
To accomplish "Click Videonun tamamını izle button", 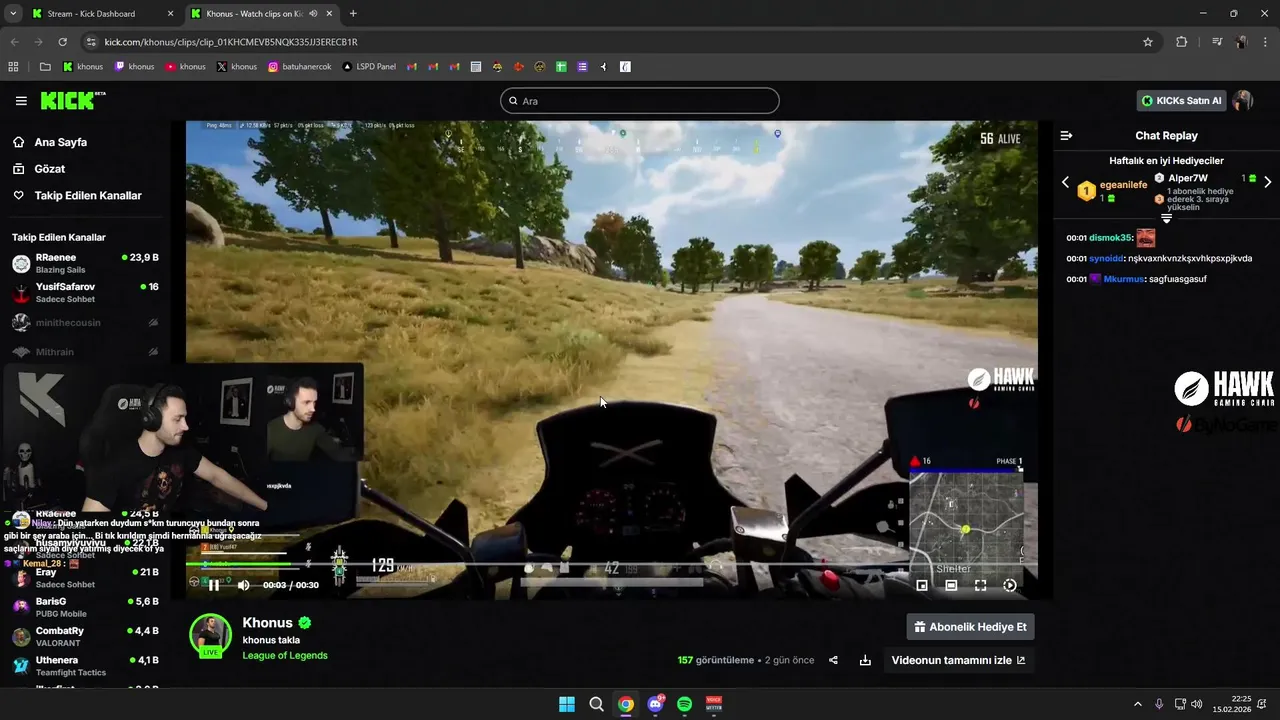I will click(958, 660).
